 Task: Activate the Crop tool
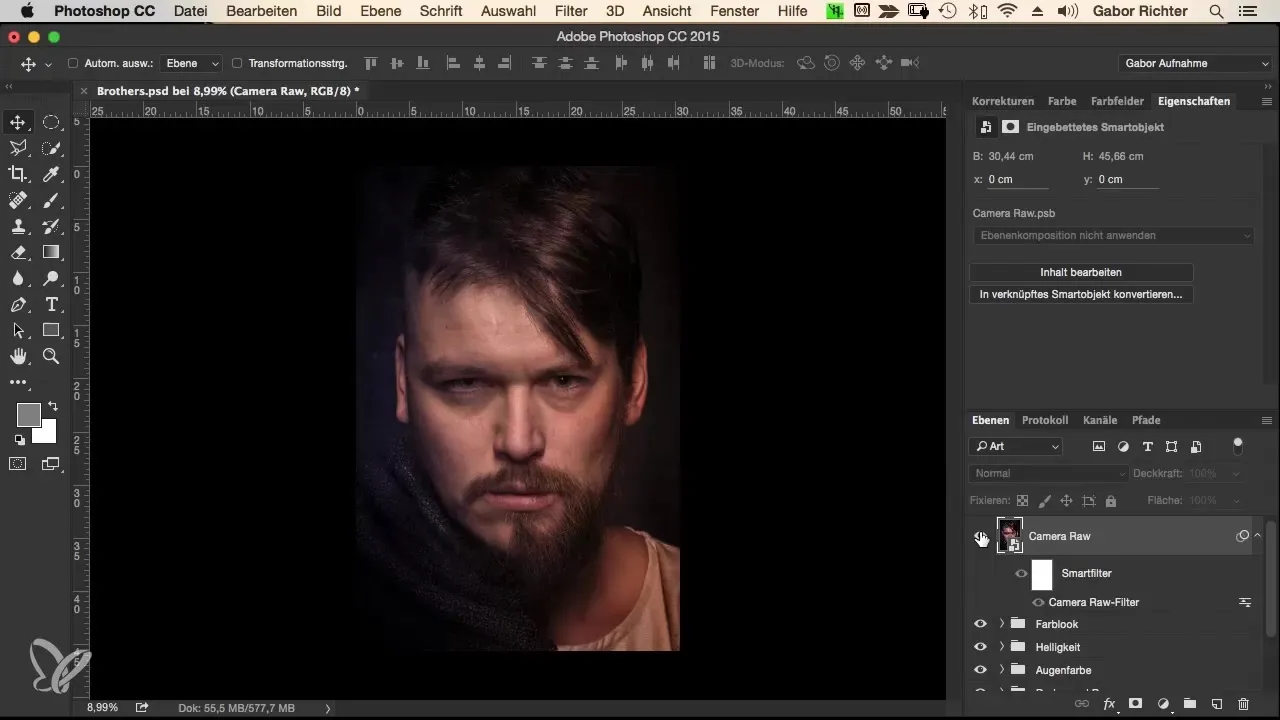tap(18, 174)
